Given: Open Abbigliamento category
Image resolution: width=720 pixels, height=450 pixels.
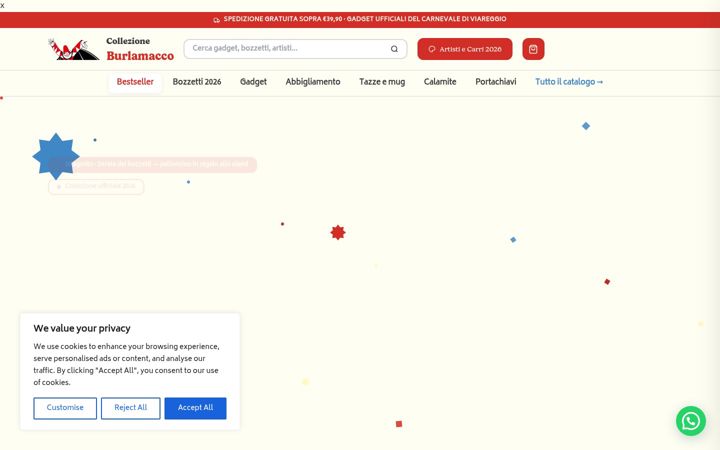Looking at the screenshot, I should click(313, 82).
